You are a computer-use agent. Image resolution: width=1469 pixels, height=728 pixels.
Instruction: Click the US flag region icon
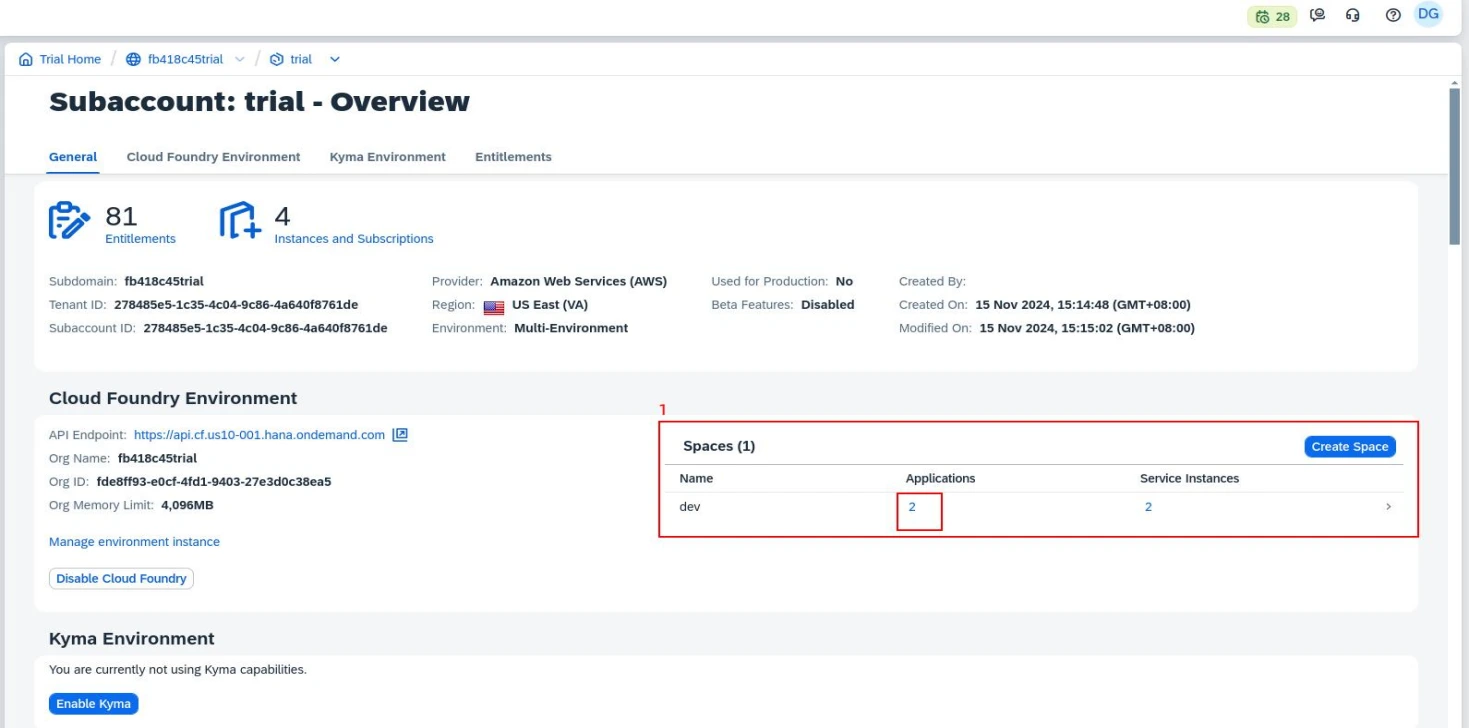tap(494, 307)
